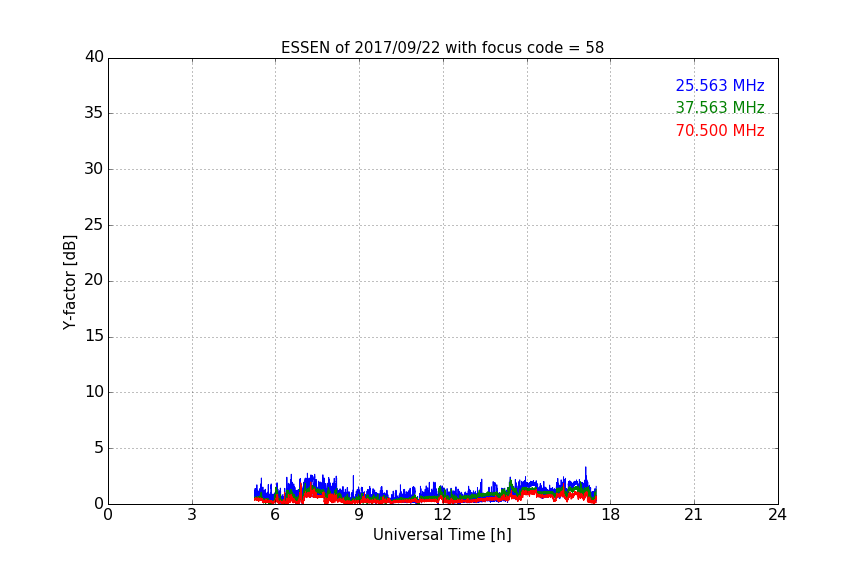Image resolution: width=864 pixels, height=576 pixels.
Task: Click the y-axis tick label 30
Action: 94,169
